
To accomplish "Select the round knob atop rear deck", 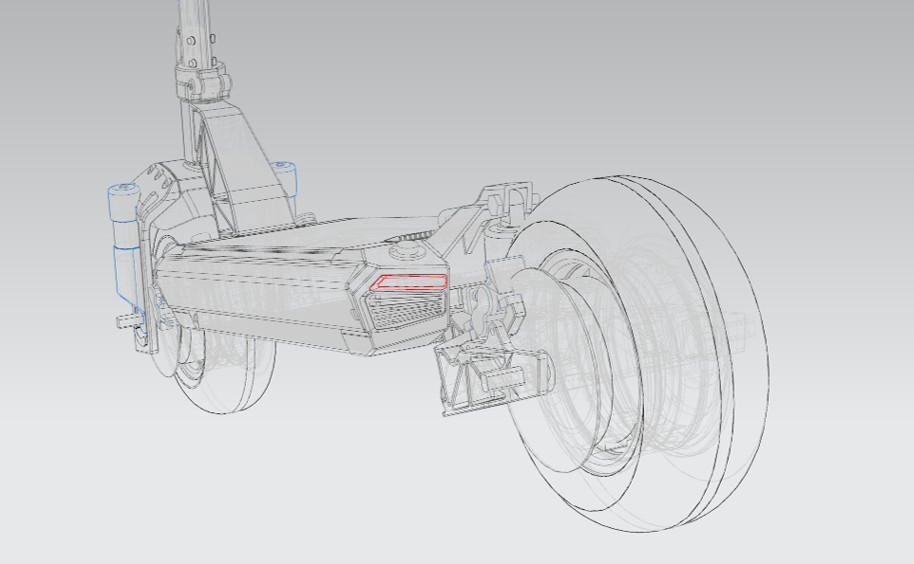I will tap(405, 251).
